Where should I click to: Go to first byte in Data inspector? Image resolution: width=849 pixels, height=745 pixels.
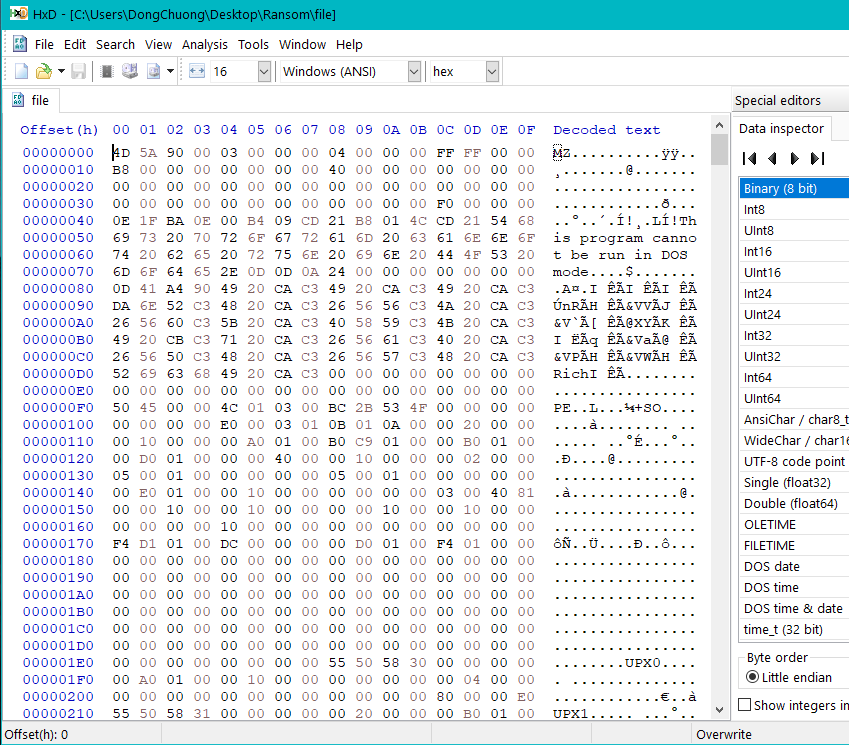click(750, 158)
